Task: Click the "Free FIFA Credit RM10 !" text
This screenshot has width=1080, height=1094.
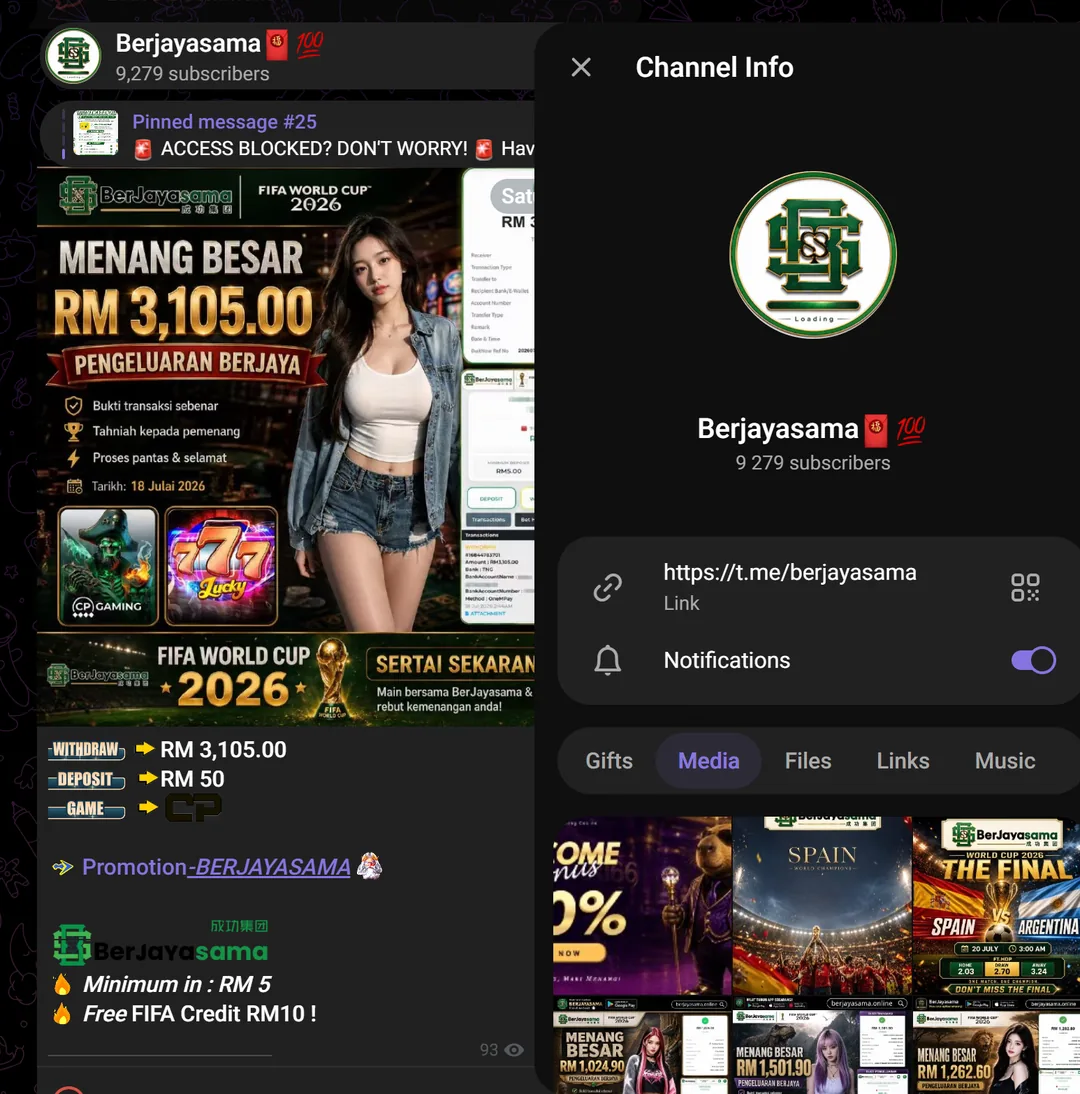Action: point(200,1014)
